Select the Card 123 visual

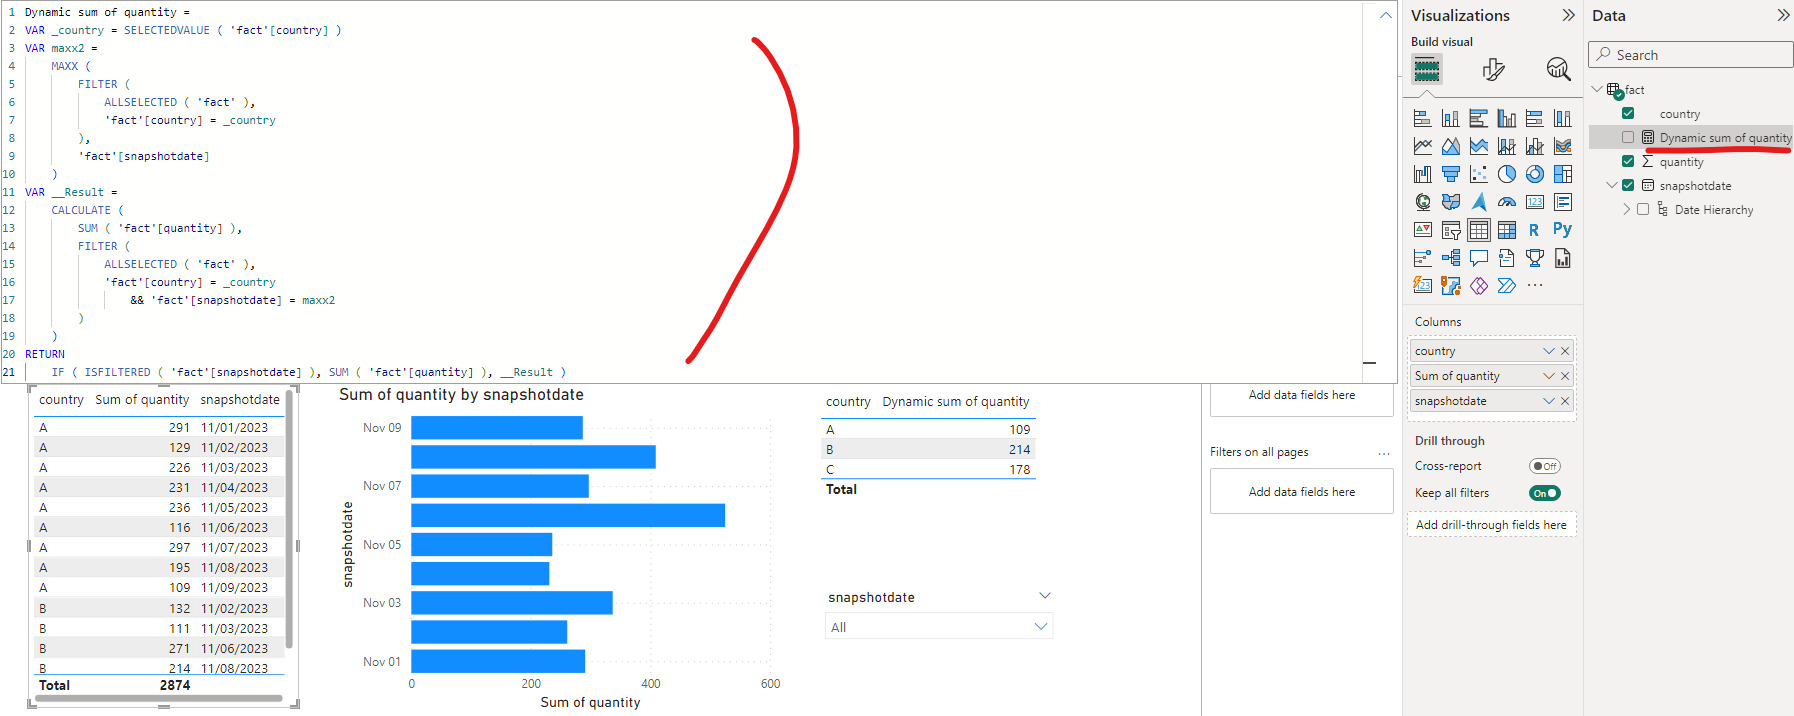coord(1534,202)
